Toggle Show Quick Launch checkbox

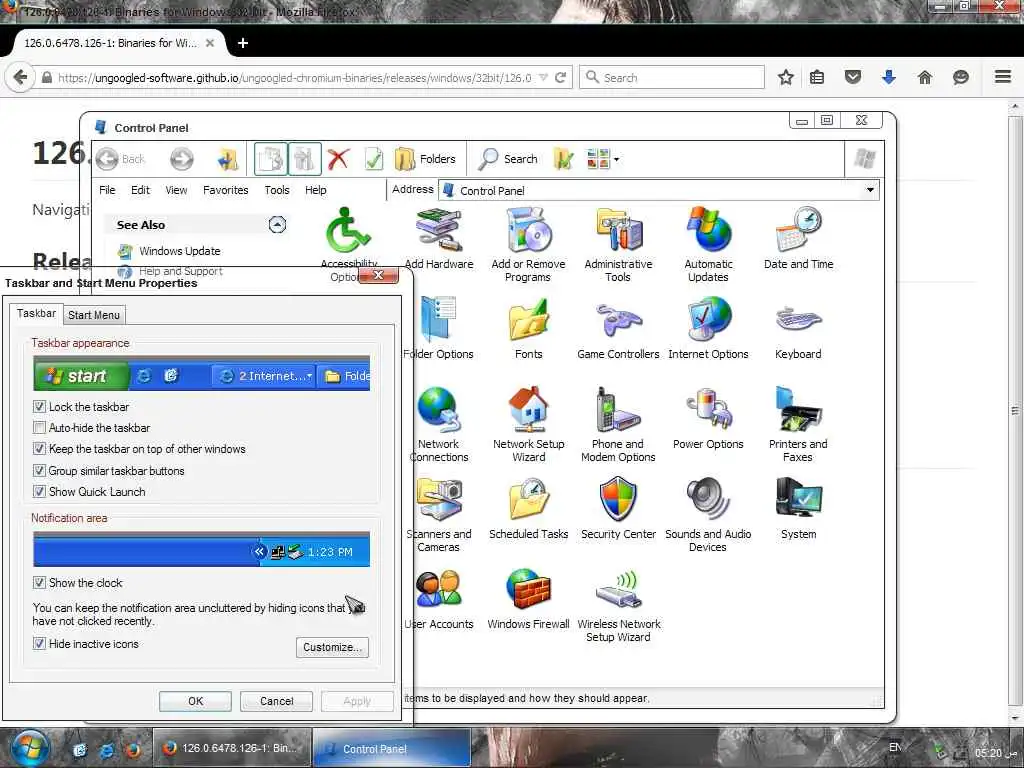[39, 491]
